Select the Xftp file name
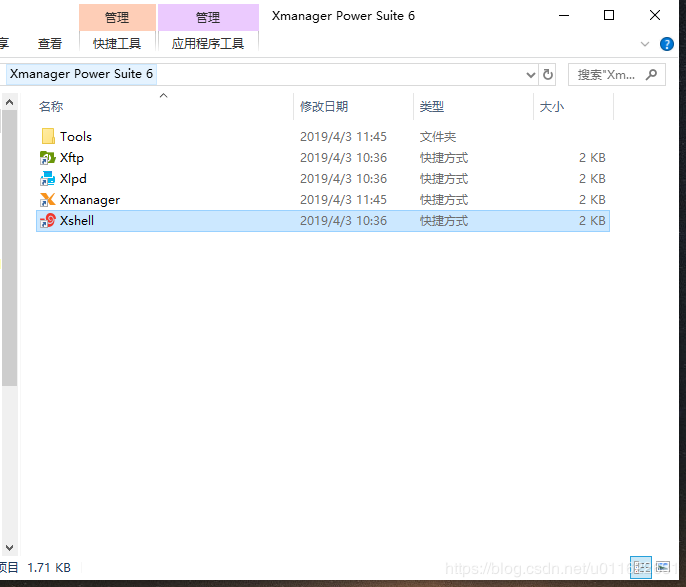 [x=72, y=158]
